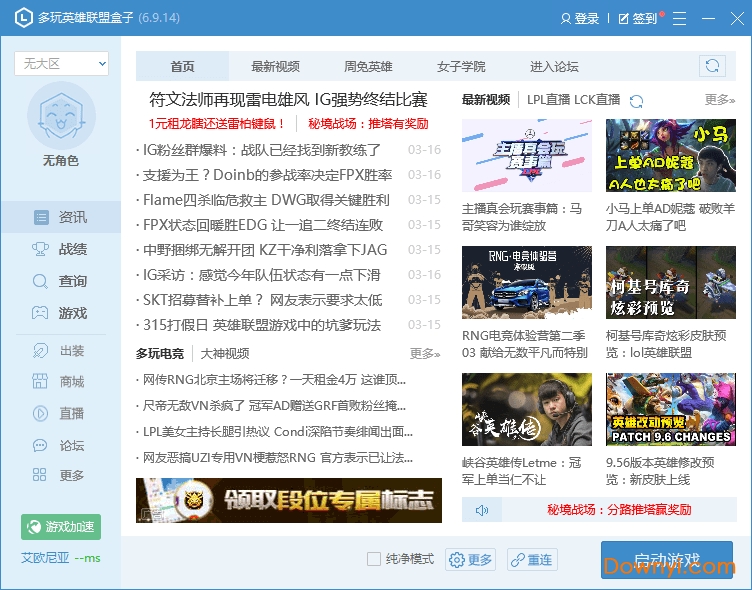Open the 进入论坛 tab
Screen dimensions: 752x590
coord(554,66)
